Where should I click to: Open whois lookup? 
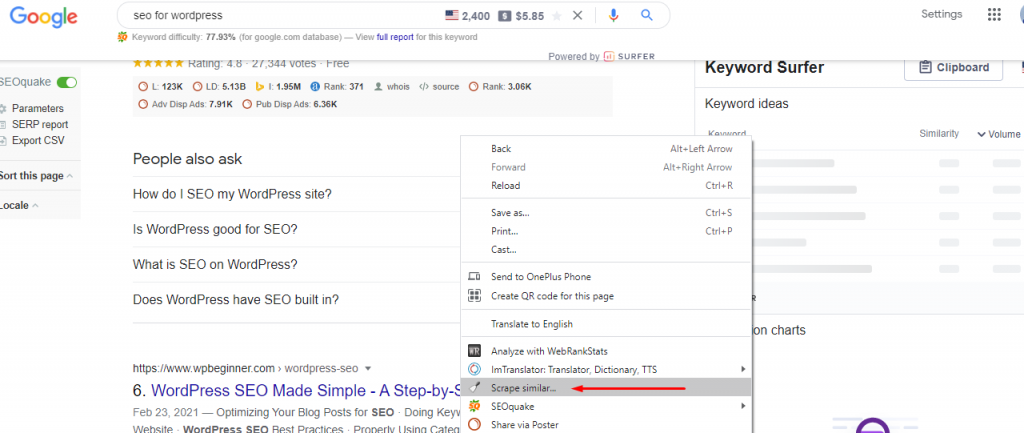[391, 86]
